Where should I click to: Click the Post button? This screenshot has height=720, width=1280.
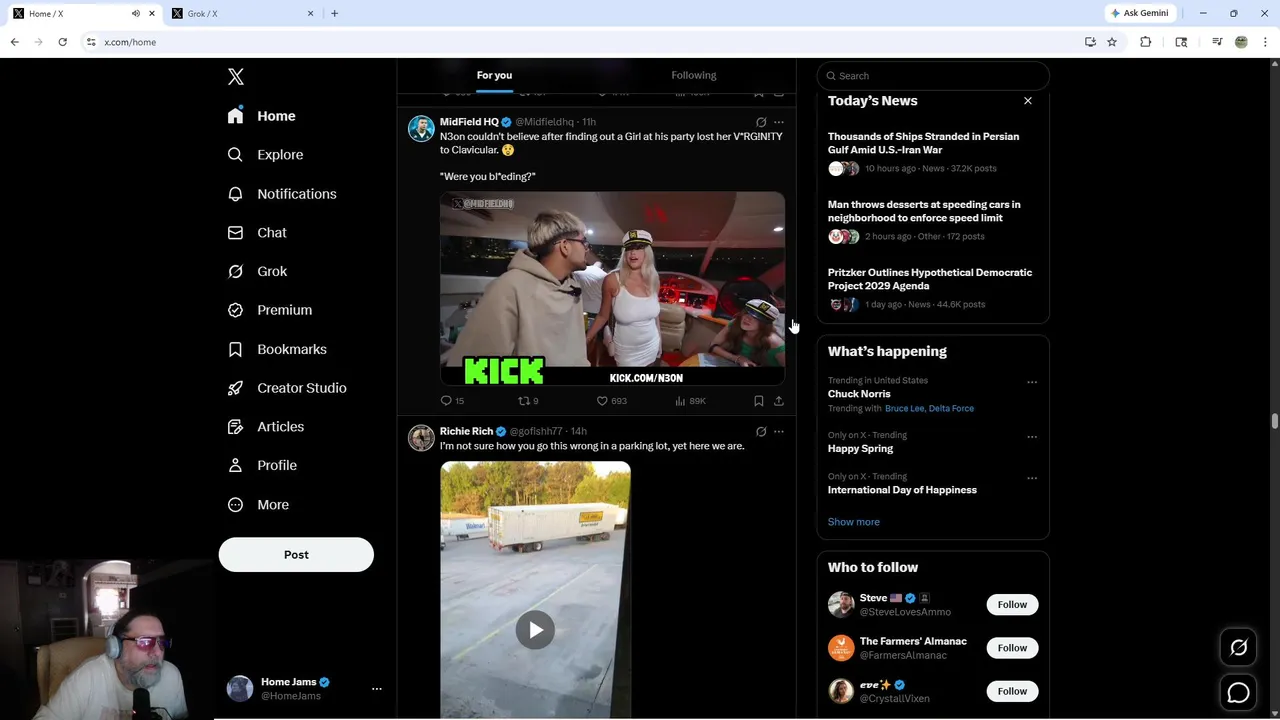click(x=296, y=555)
